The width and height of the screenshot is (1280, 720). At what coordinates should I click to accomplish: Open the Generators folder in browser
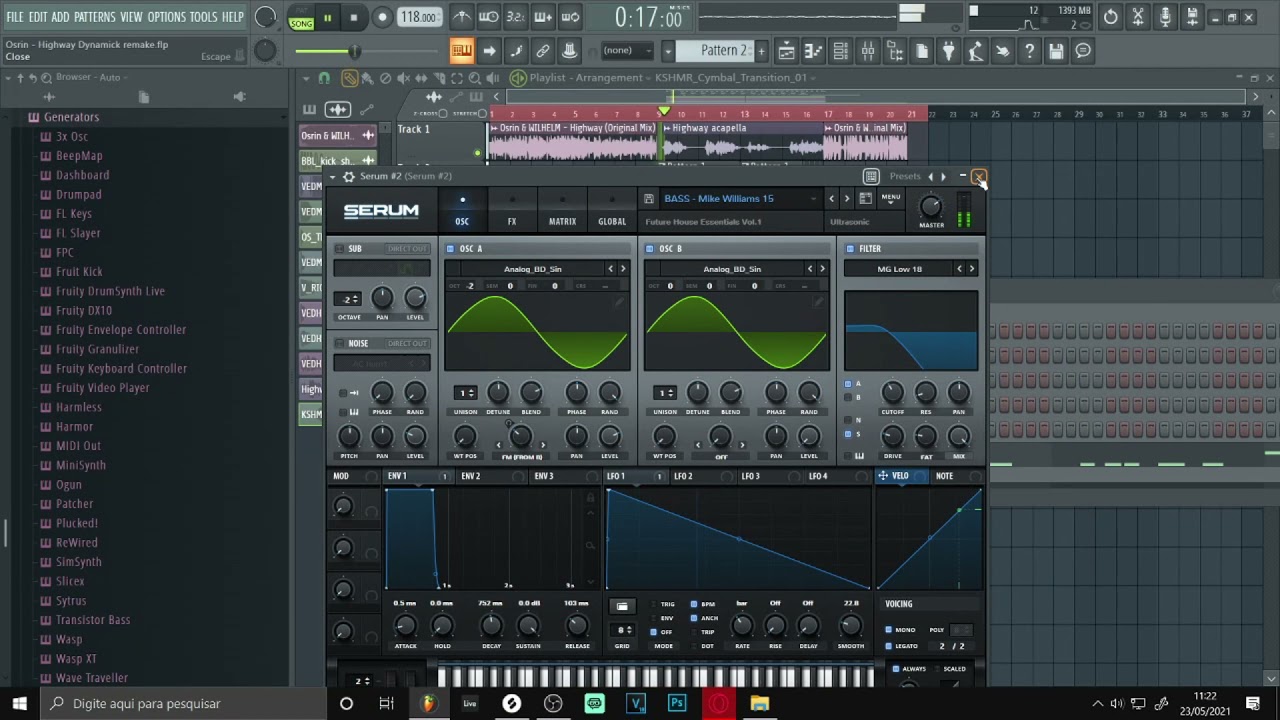[71, 117]
